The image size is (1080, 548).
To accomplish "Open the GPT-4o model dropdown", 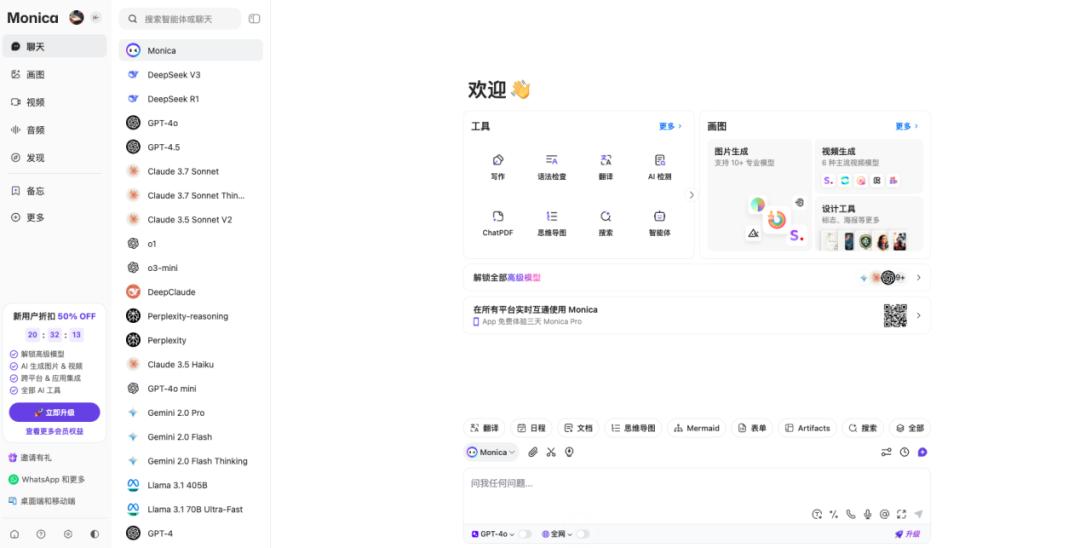I will tap(493, 534).
